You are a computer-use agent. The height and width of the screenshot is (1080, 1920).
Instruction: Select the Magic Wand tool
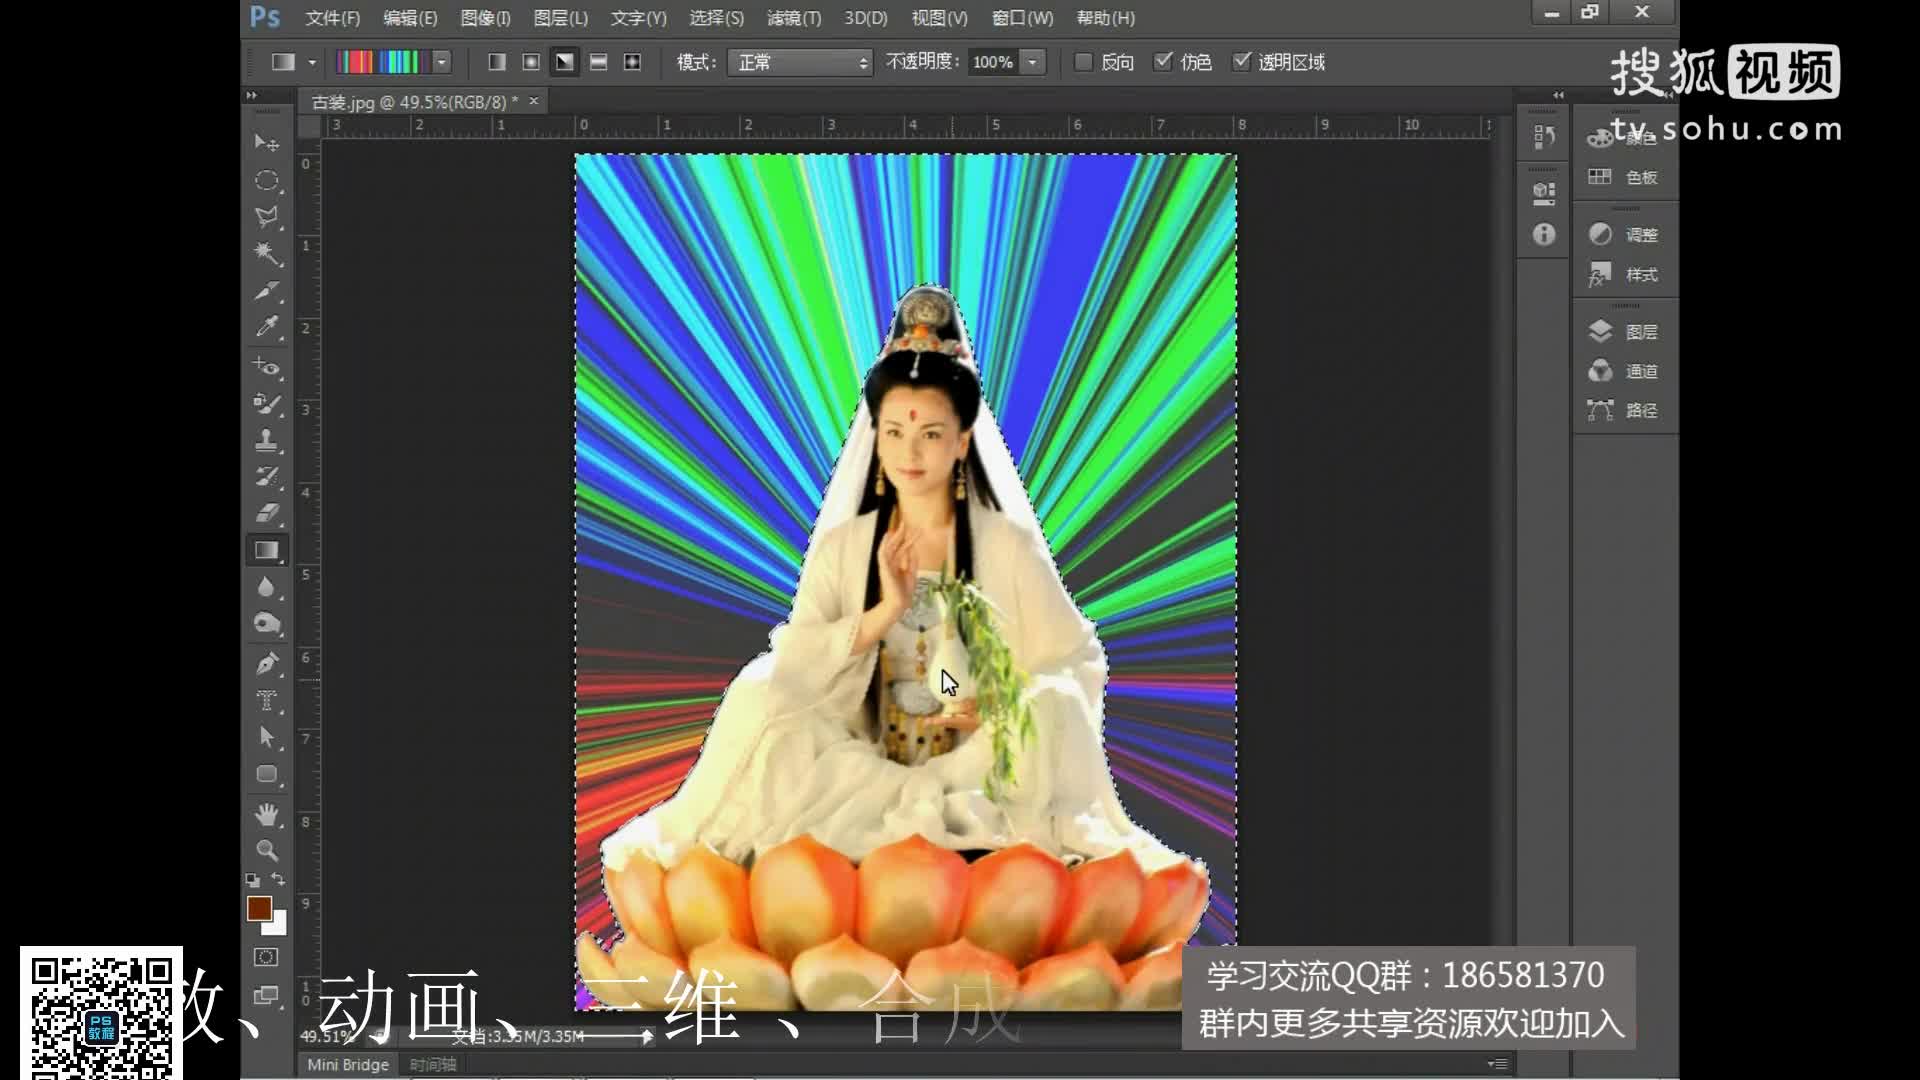[266, 253]
